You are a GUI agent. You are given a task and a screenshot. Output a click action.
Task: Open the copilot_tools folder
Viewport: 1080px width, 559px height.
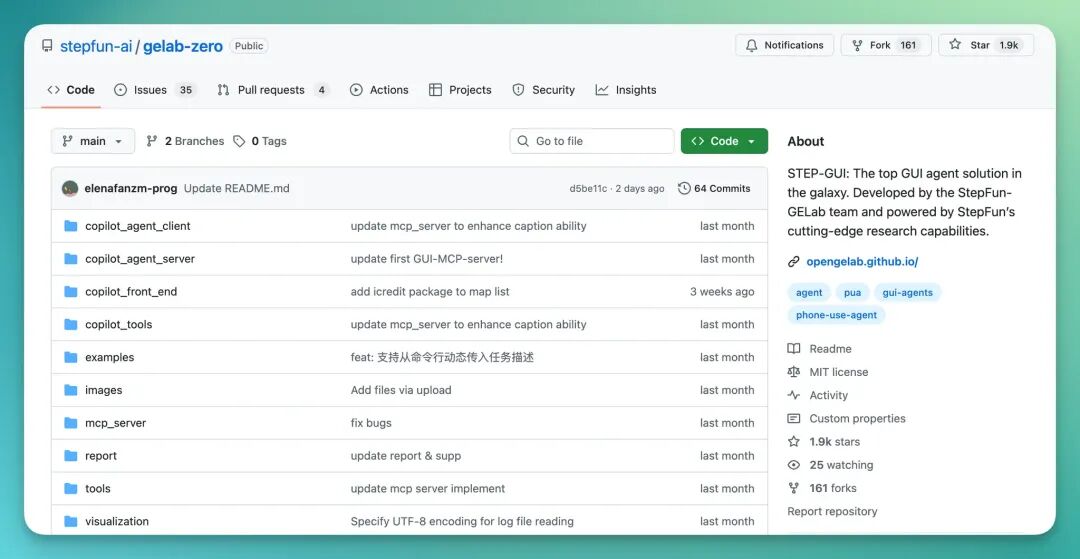pos(118,324)
